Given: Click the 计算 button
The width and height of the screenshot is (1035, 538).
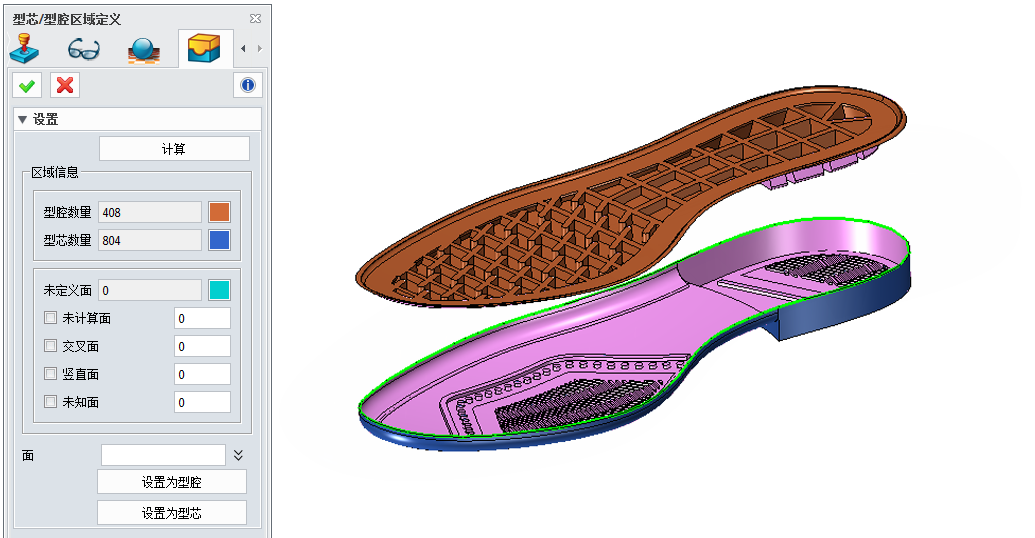Looking at the screenshot, I should click(x=174, y=149).
